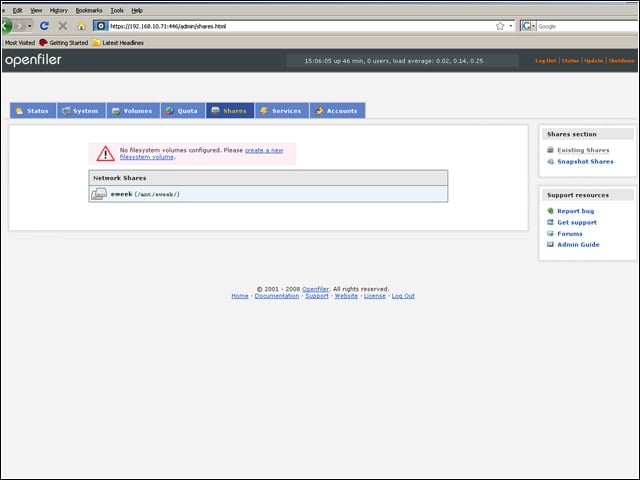Switch to the System tab
This screenshot has width=640, height=480.
tap(81, 111)
